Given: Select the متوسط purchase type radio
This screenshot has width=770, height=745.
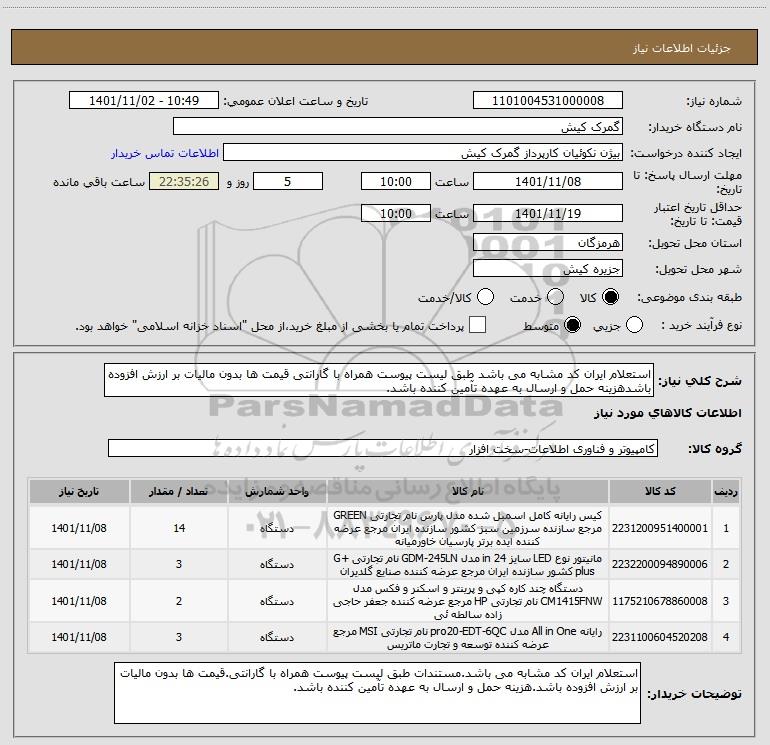Looking at the screenshot, I should tap(572, 325).
